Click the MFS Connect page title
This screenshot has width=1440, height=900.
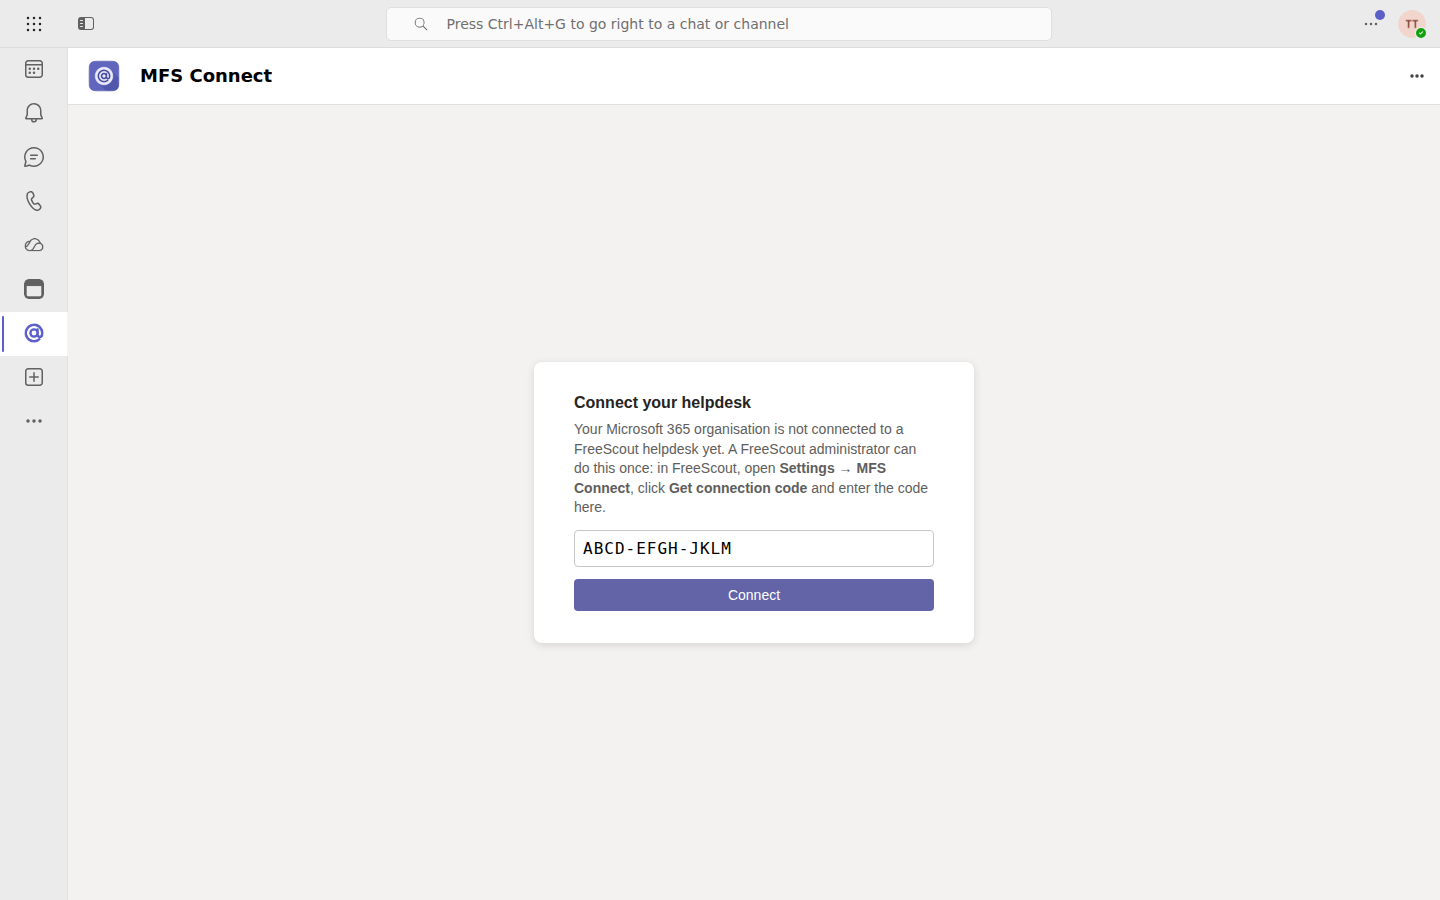[206, 76]
